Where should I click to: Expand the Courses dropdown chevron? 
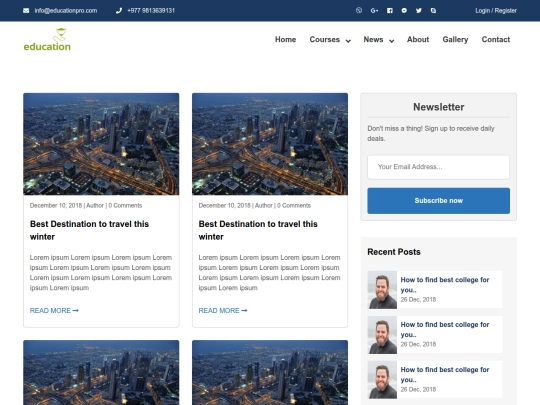(x=348, y=41)
